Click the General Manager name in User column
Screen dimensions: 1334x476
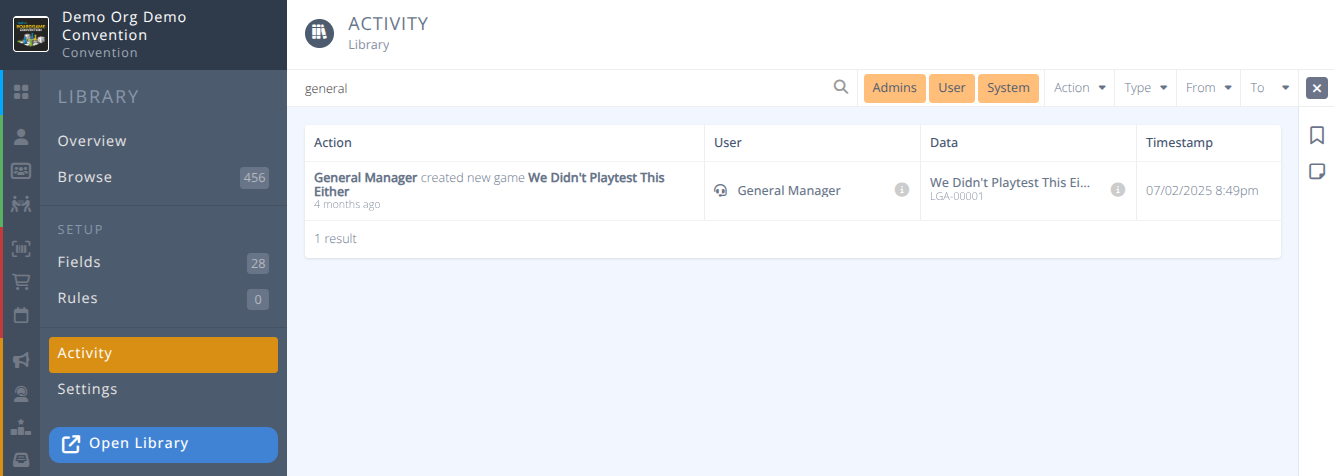point(789,190)
